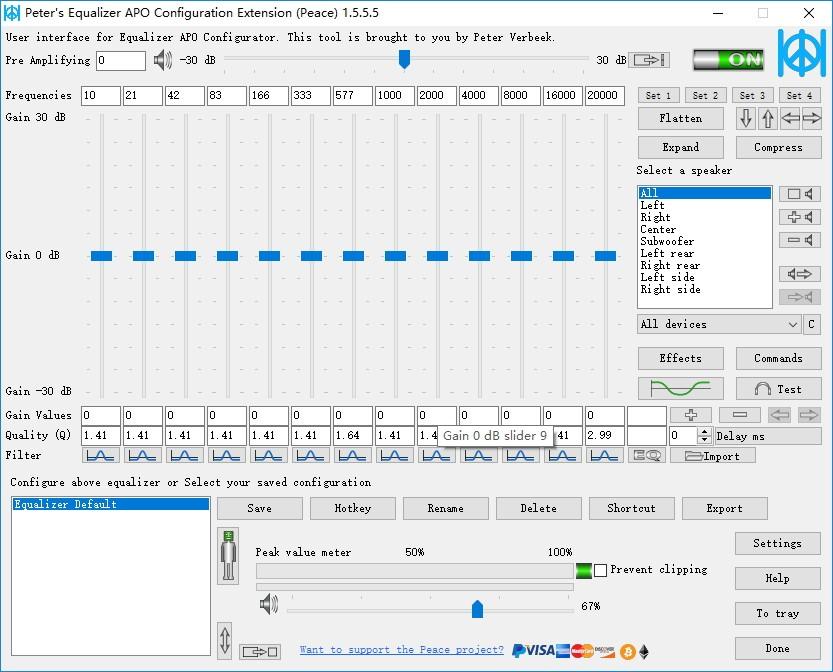
Task: Click the swap speakers double-arrow icon
Action: 800,274
